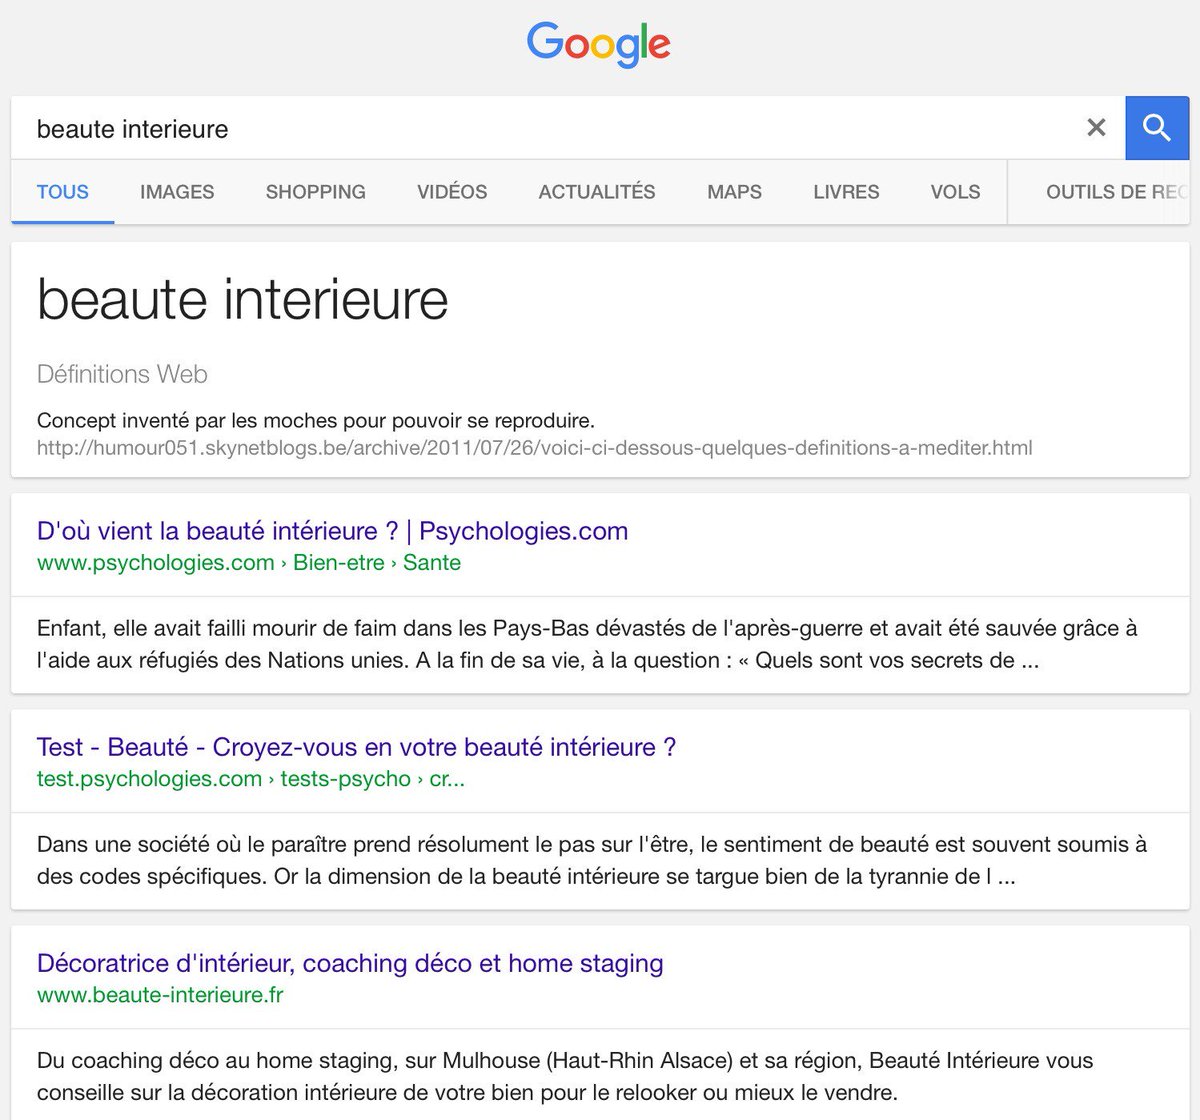Viewport: 1200px width, 1120px height.
Task: Open the SHOPPING search results
Action: [x=315, y=192]
